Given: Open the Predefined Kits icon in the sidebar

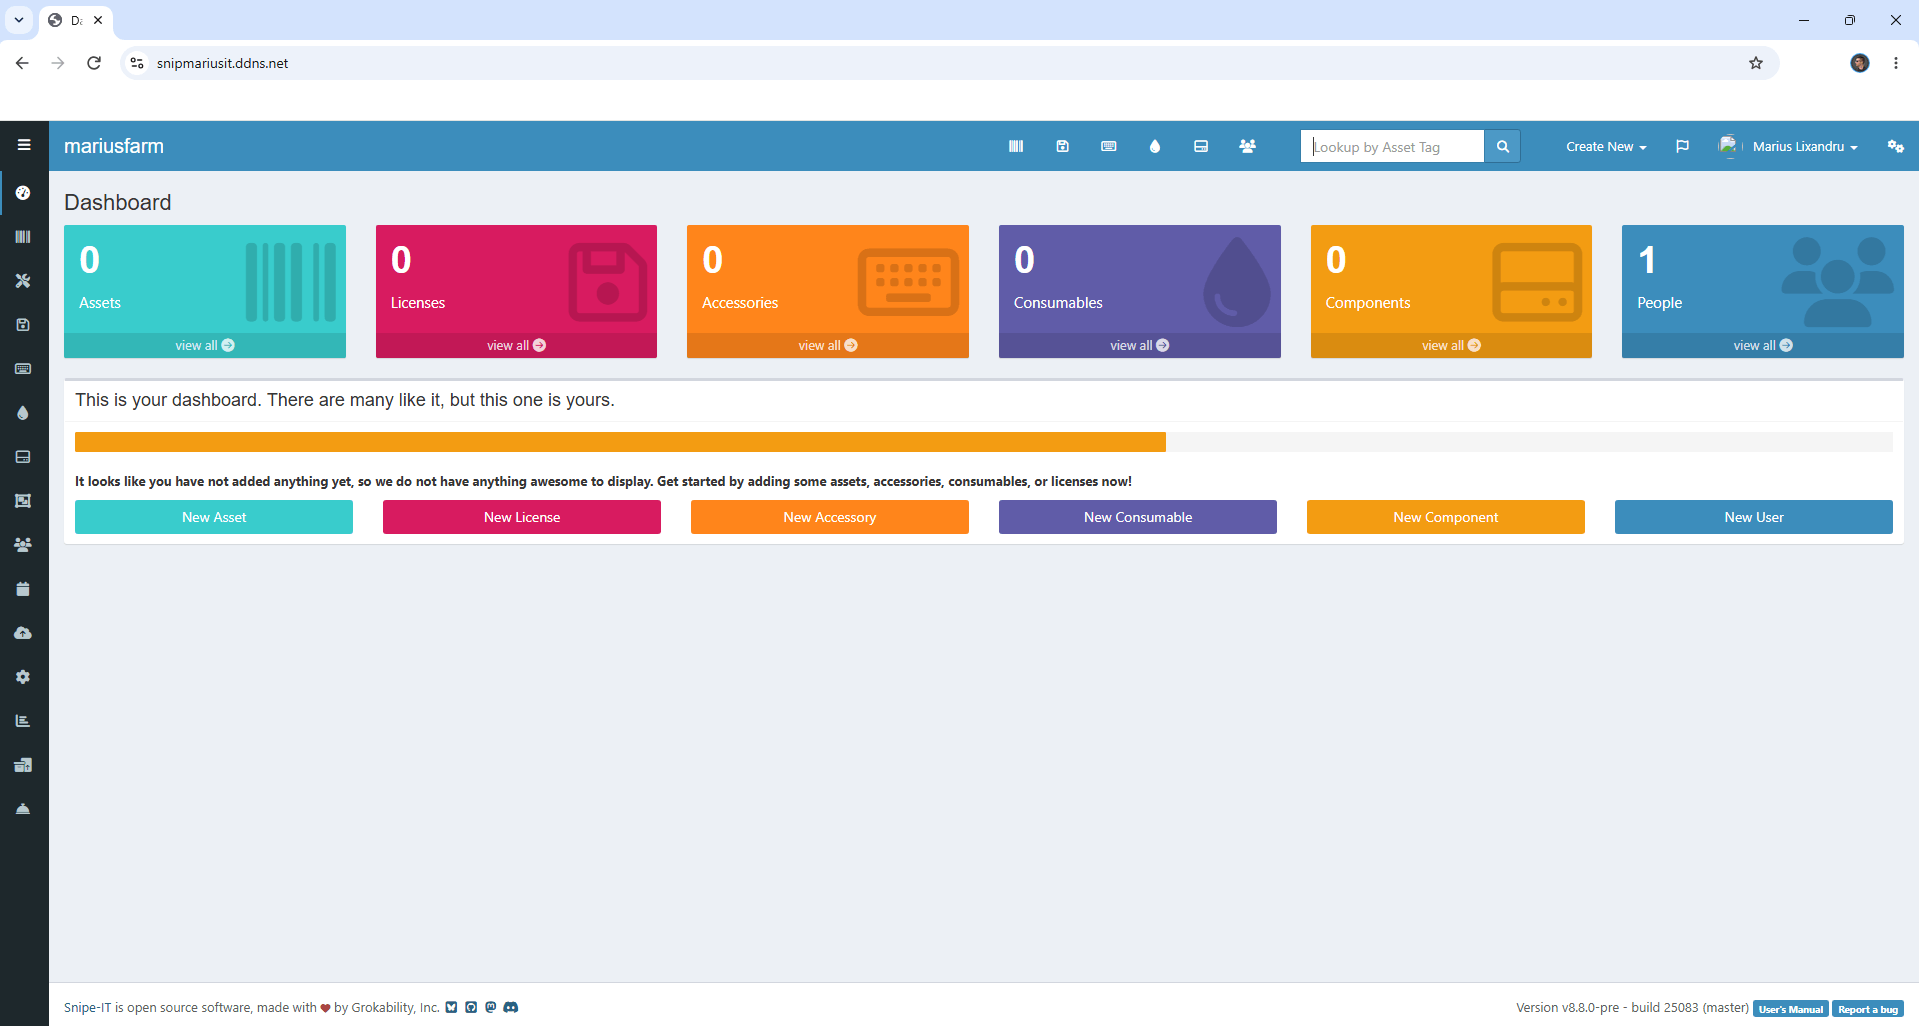Looking at the screenshot, I should [23, 501].
